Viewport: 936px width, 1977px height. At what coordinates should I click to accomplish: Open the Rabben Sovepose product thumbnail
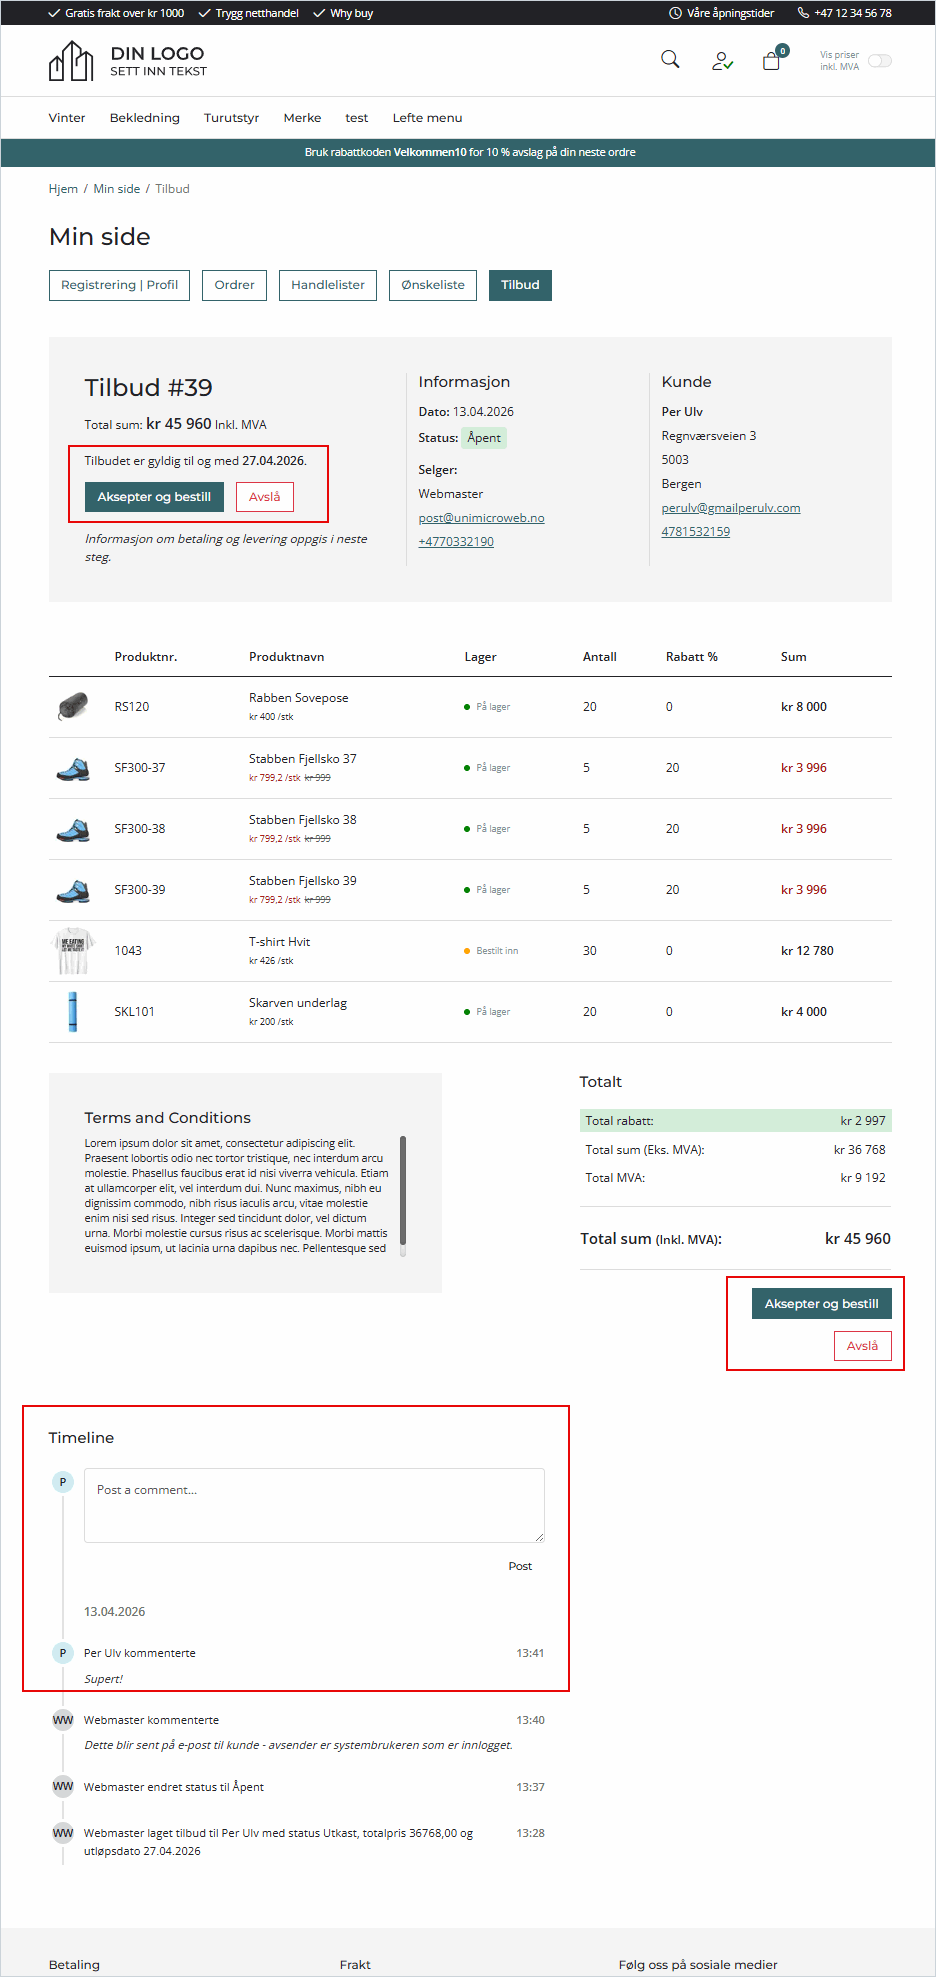pyautogui.click(x=73, y=707)
